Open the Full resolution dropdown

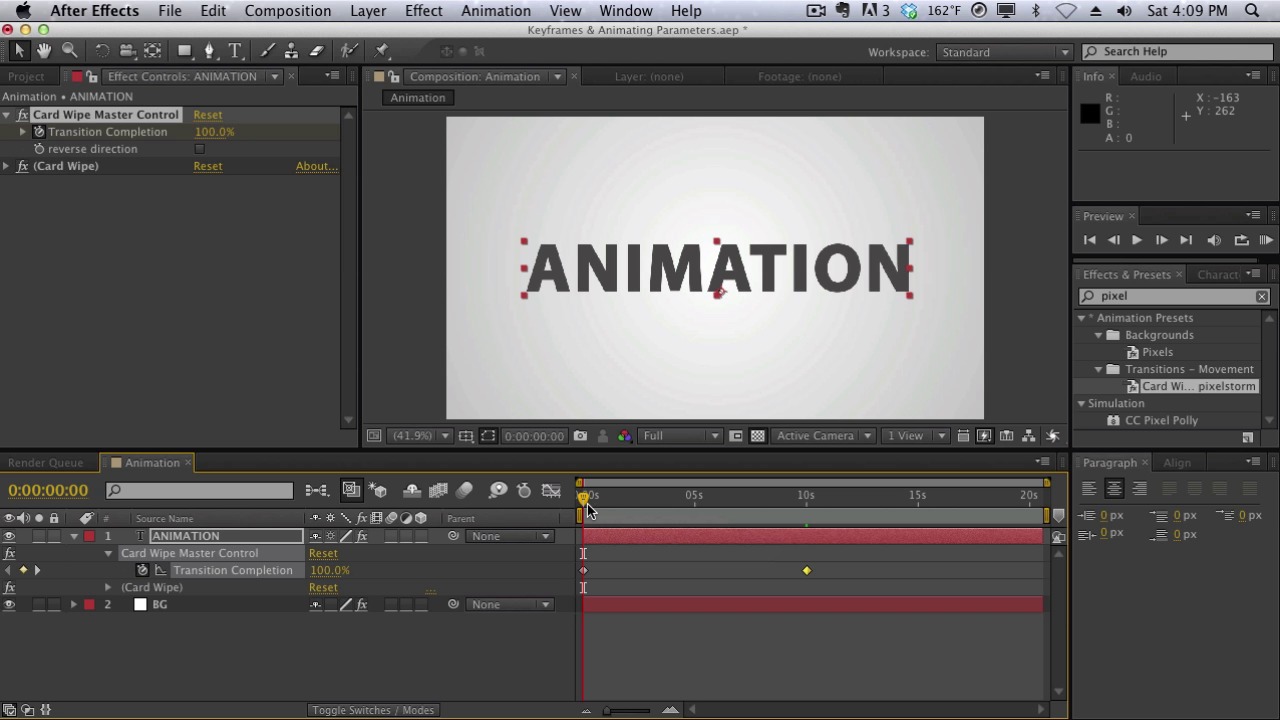(681, 436)
